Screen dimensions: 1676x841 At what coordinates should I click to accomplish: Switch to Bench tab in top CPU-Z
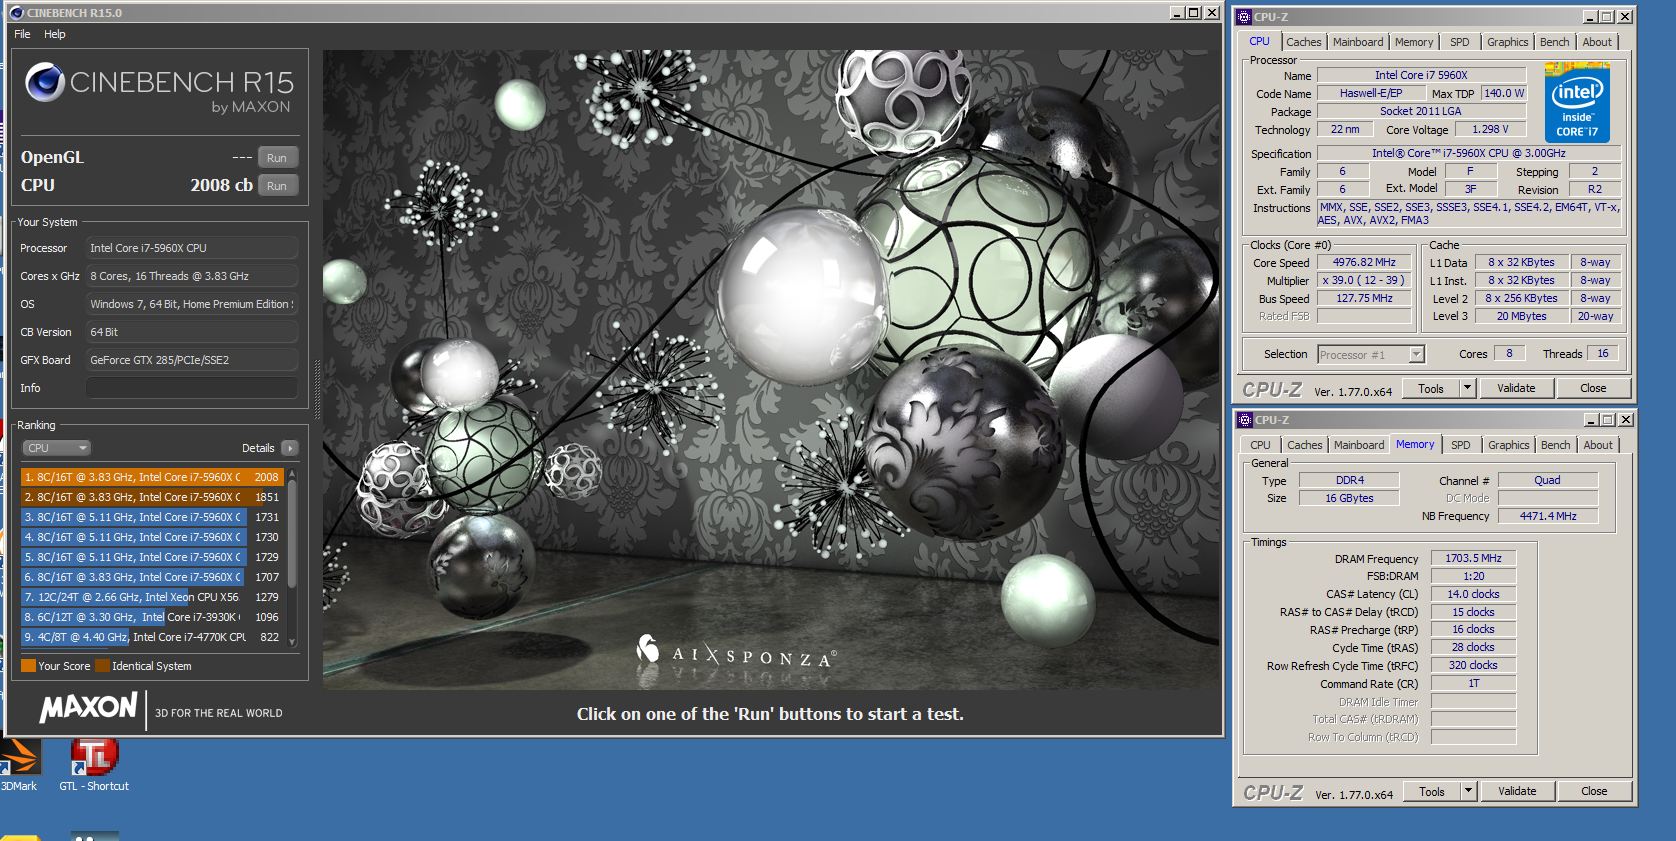[x=1554, y=42]
